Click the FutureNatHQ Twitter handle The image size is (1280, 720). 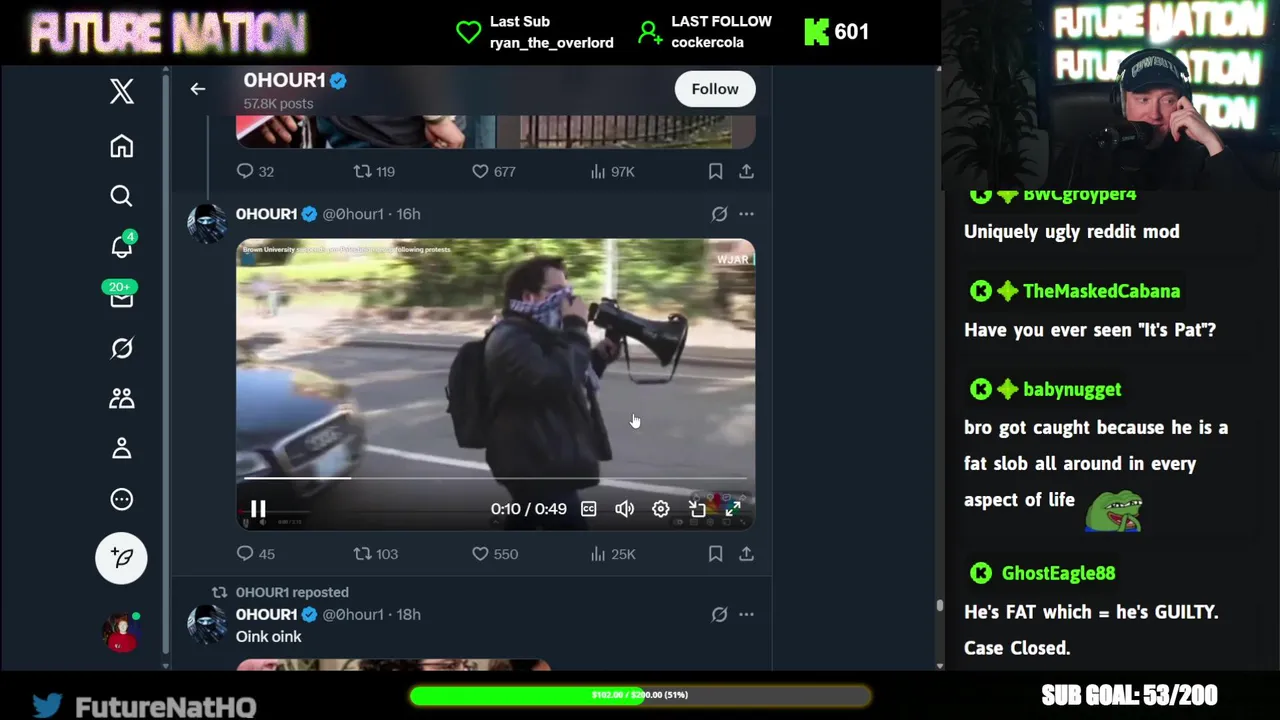(x=165, y=707)
